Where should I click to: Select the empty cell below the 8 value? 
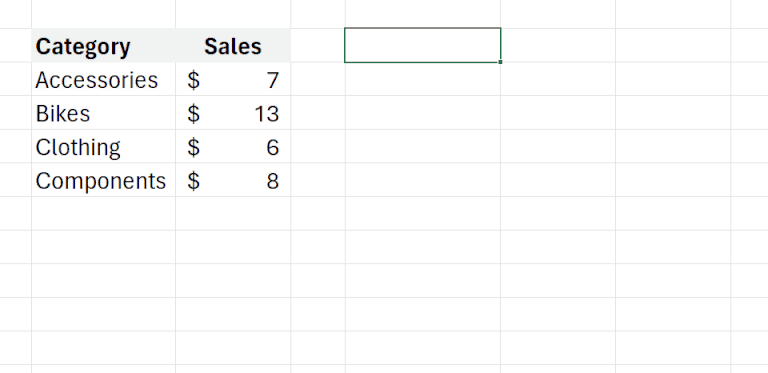coord(233,213)
